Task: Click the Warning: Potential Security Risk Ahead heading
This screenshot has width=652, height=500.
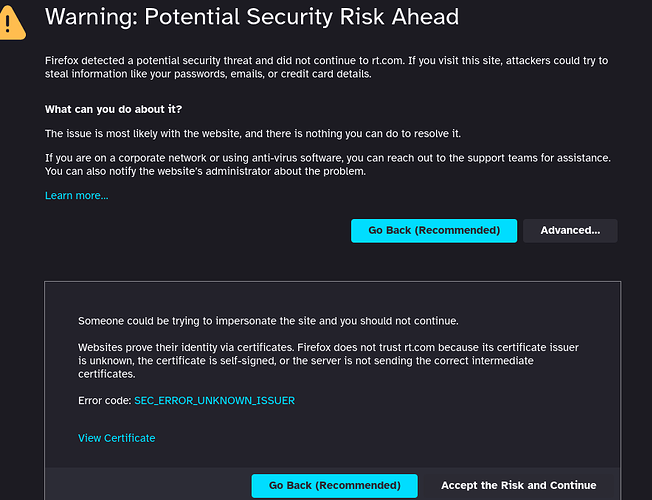Action: tap(252, 17)
